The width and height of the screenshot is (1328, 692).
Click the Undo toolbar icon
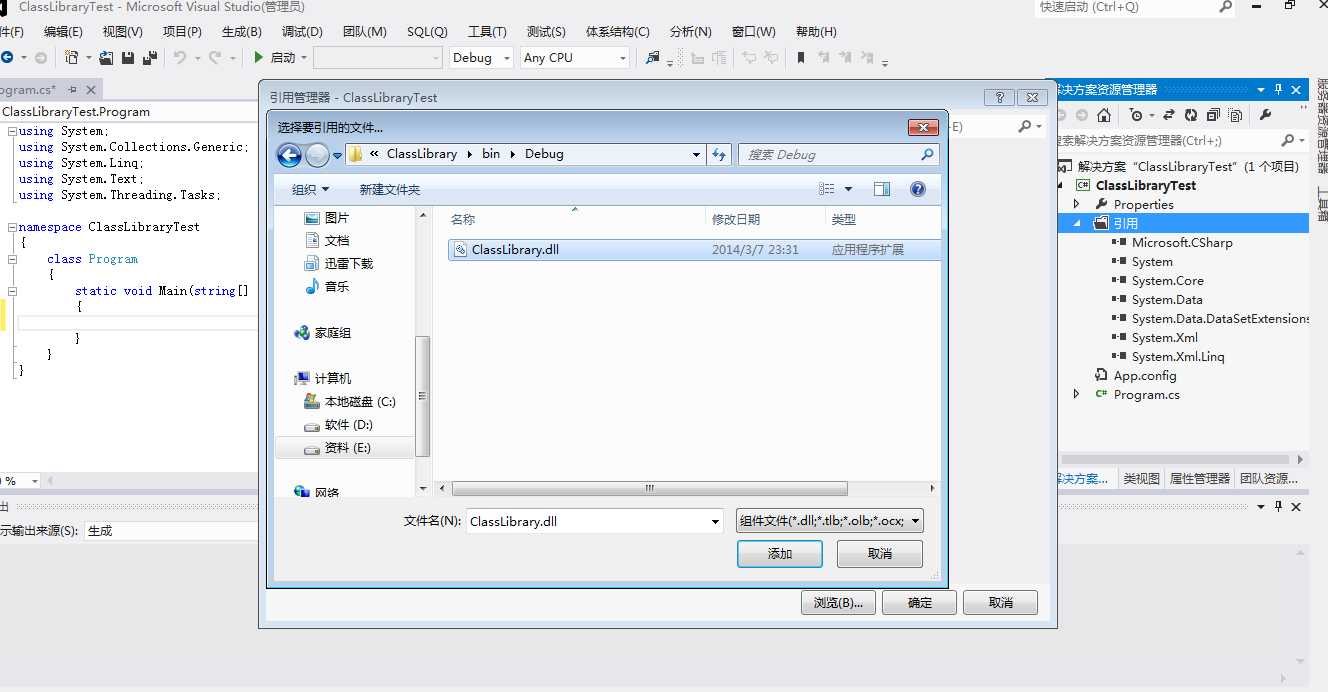tap(180, 58)
